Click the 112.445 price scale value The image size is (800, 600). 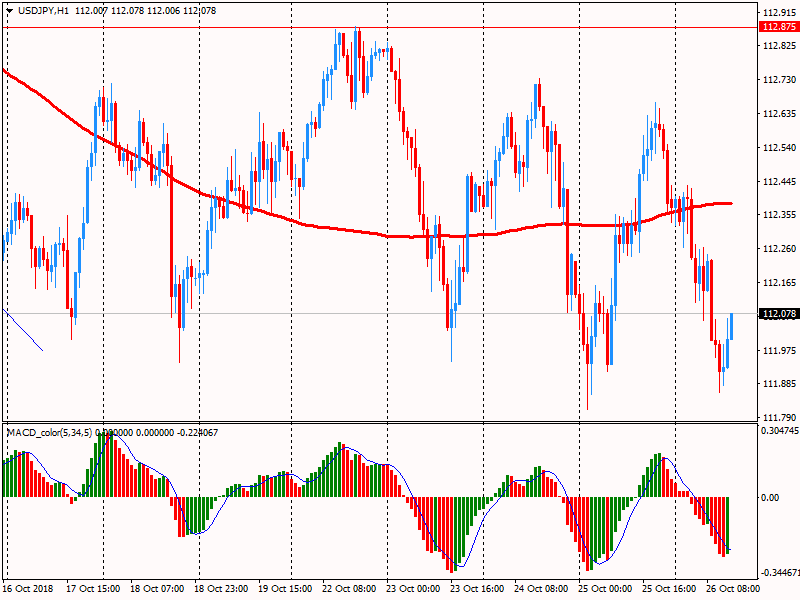pyautogui.click(x=779, y=182)
